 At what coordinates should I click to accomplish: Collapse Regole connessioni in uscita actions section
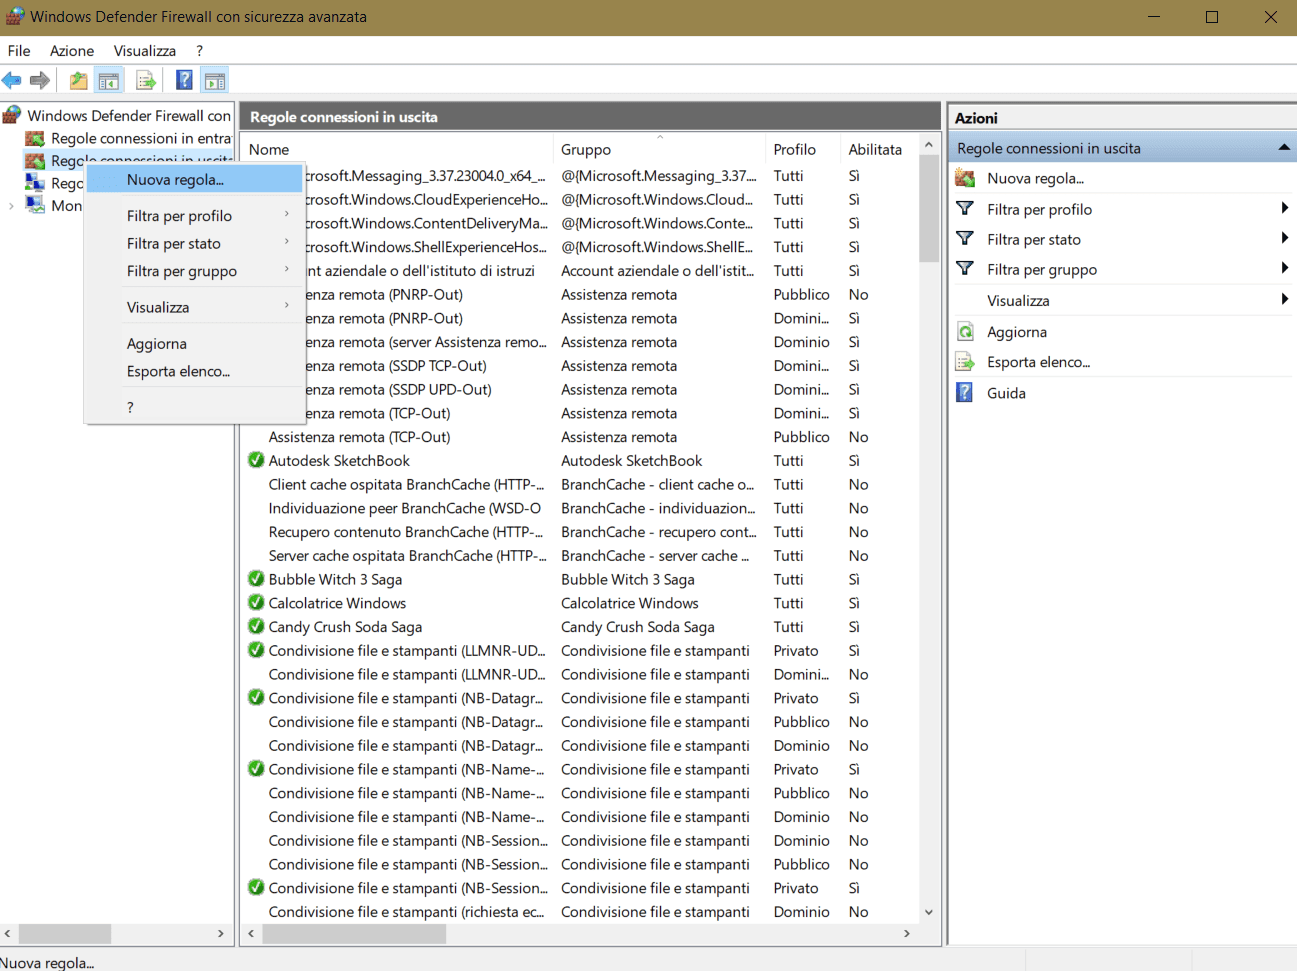pyautogui.click(x=1283, y=148)
